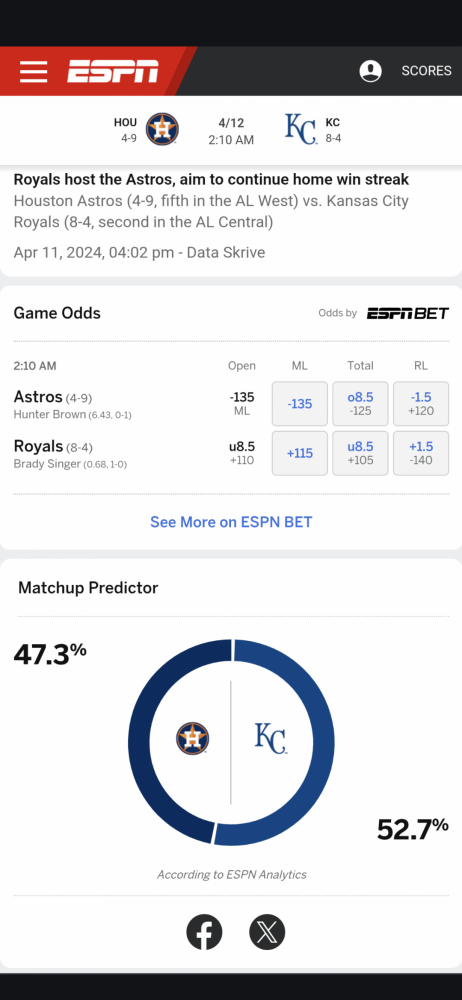Tap the Astros logo inside predictor chart
The height and width of the screenshot is (1000, 462).
click(192, 739)
